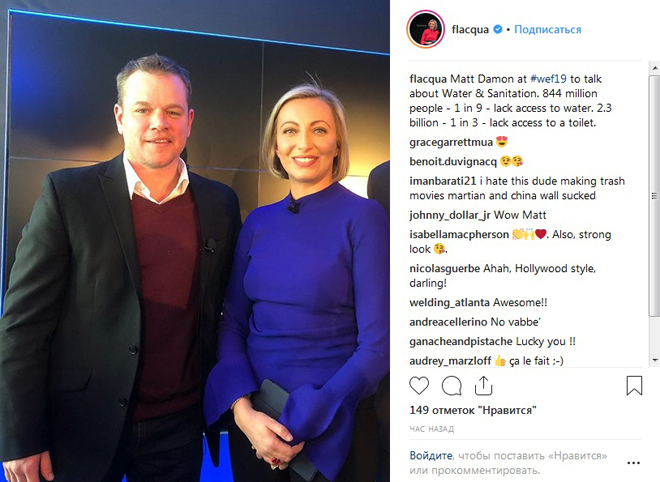This screenshot has height=482, width=660.
Task: Click the Войдите login link
Action: click(x=431, y=455)
